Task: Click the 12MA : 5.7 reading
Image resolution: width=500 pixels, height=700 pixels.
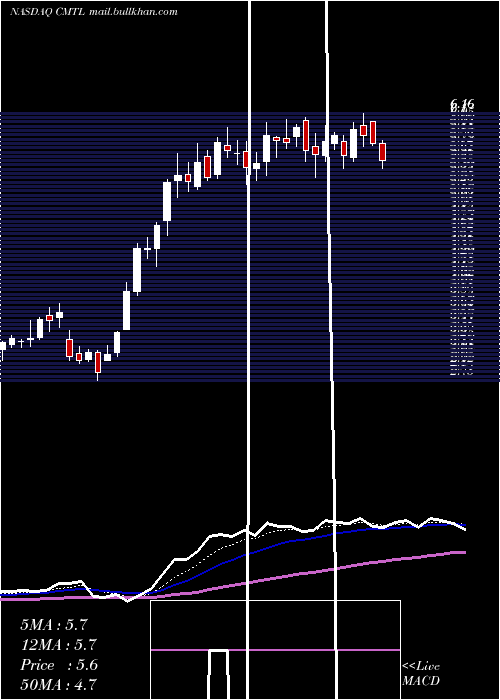Action: [58, 645]
